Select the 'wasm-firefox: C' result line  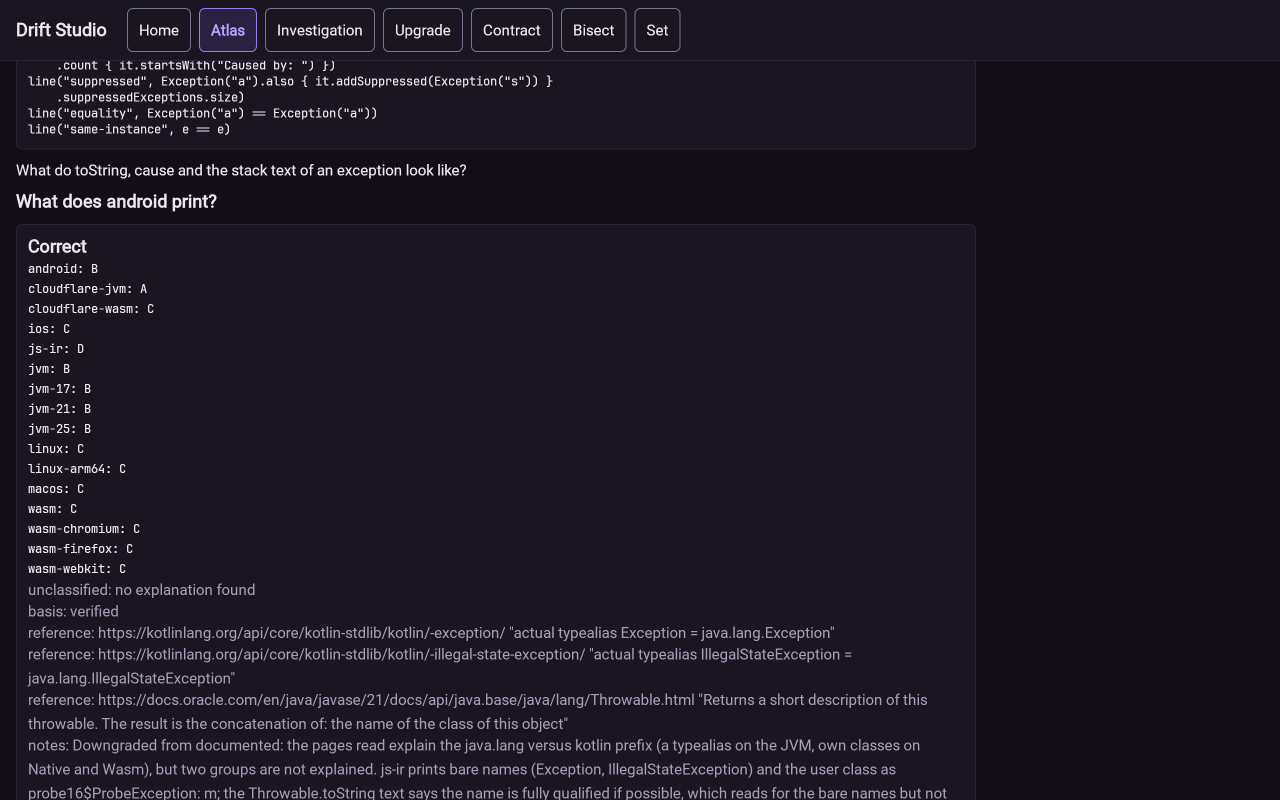[80, 549]
